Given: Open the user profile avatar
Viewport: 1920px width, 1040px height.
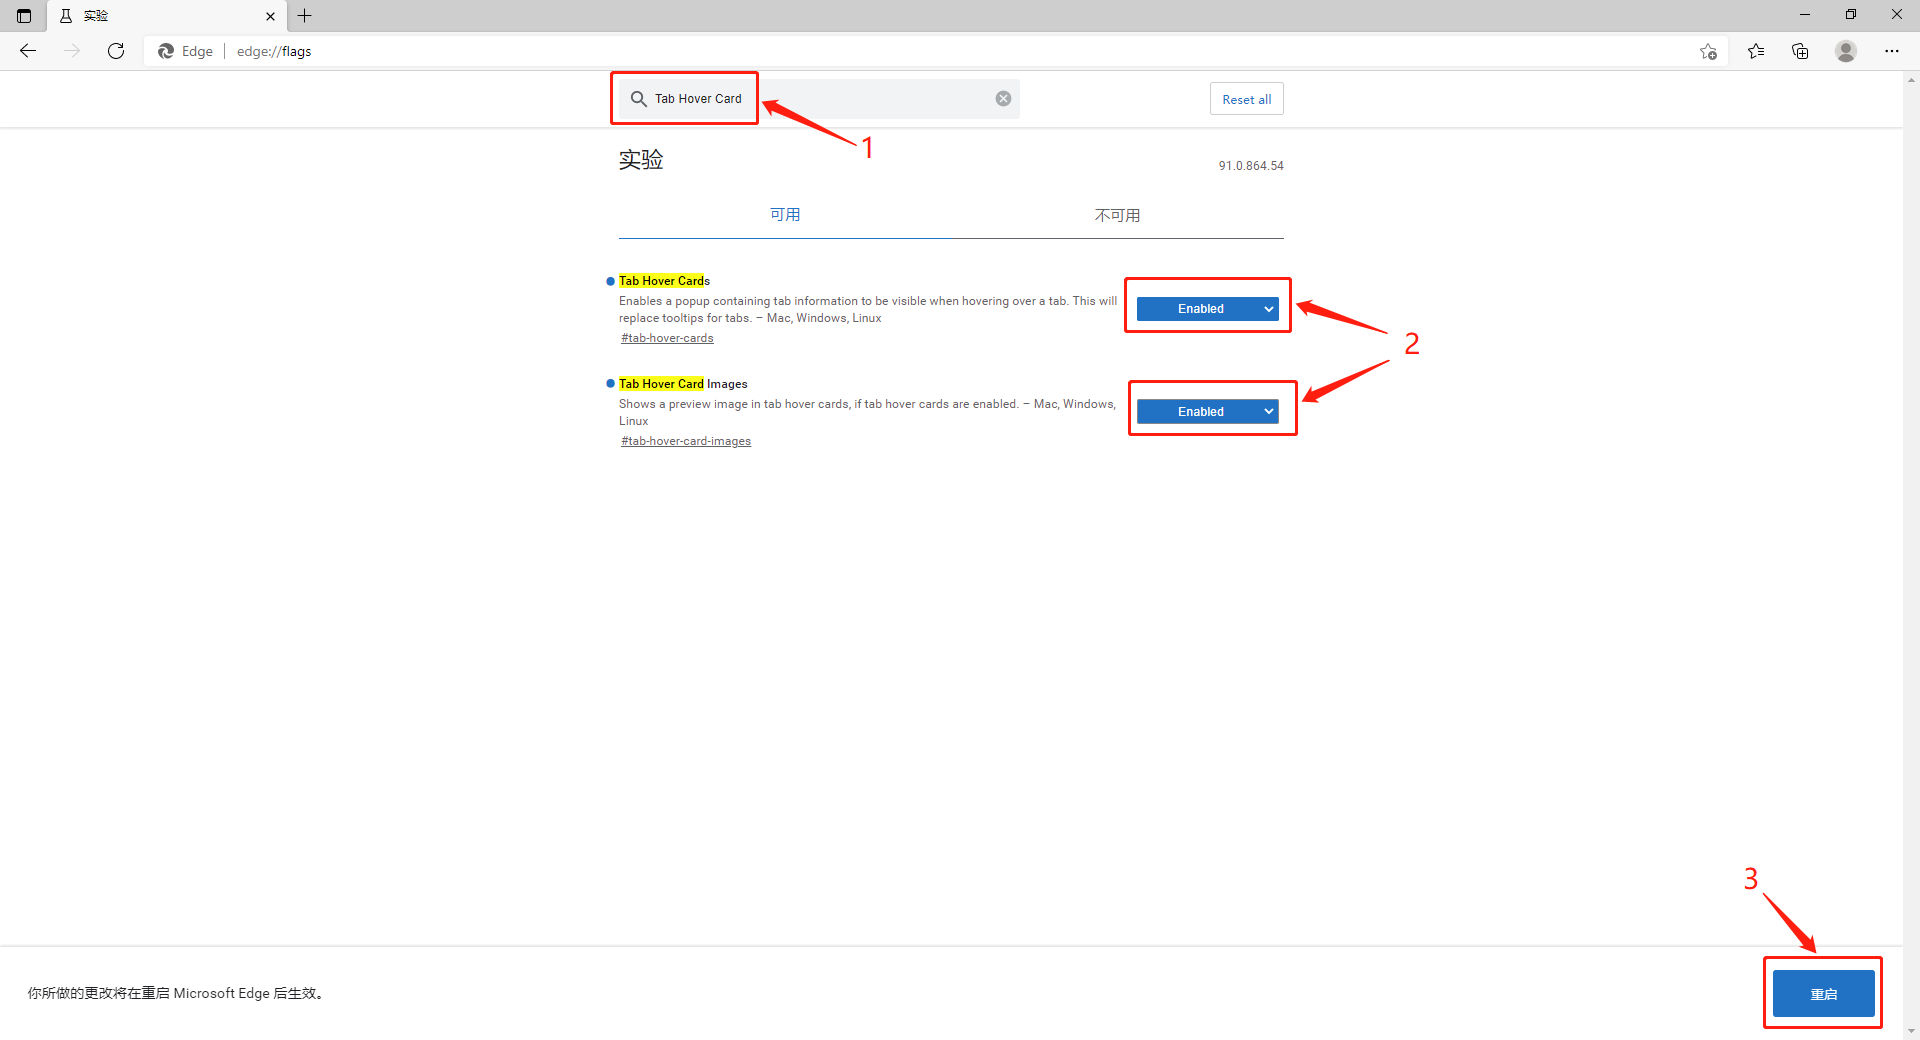Looking at the screenshot, I should click(1846, 51).
